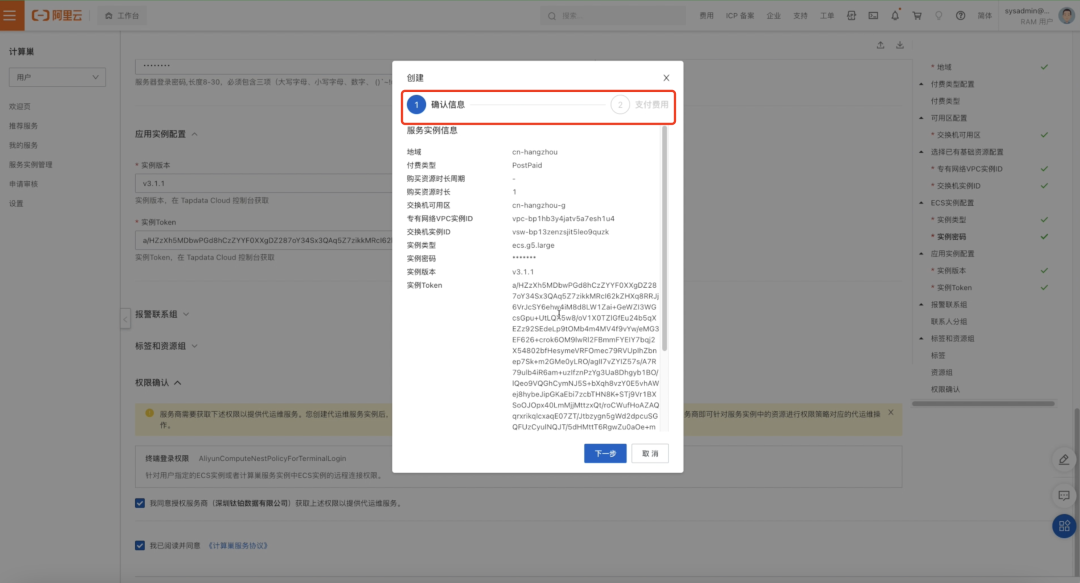Go to 申请审核 in sidebar
Viewport: 1080px width, 583px height.
point(23,184)
